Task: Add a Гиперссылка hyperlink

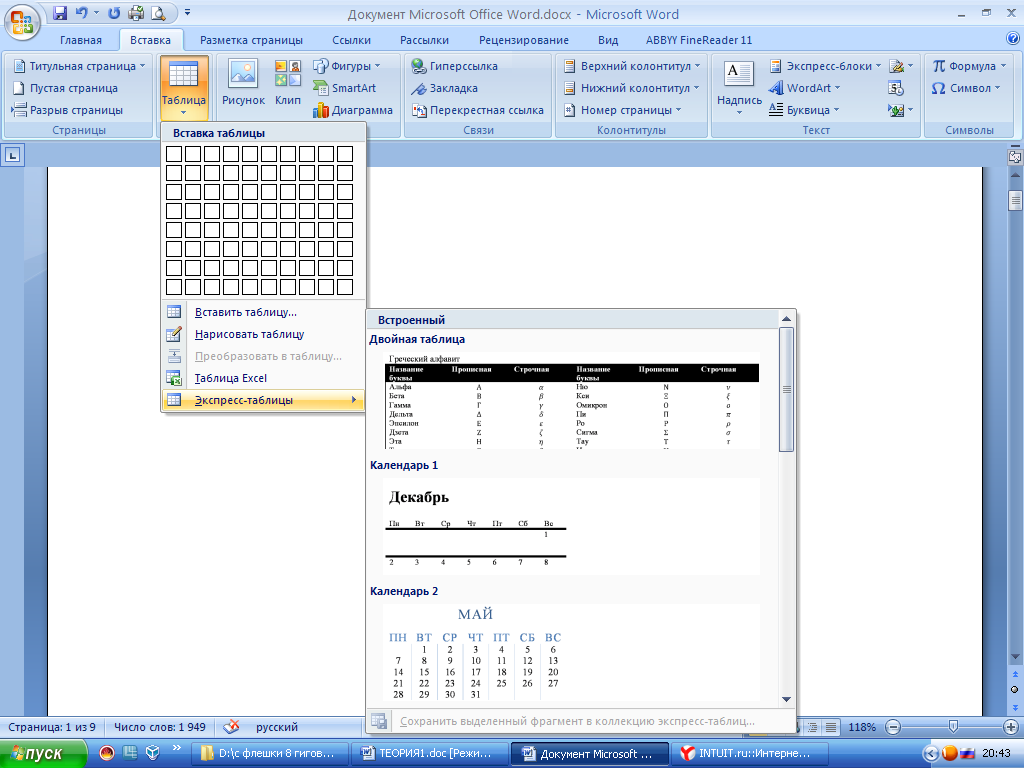Action: (x=455, y=66)
